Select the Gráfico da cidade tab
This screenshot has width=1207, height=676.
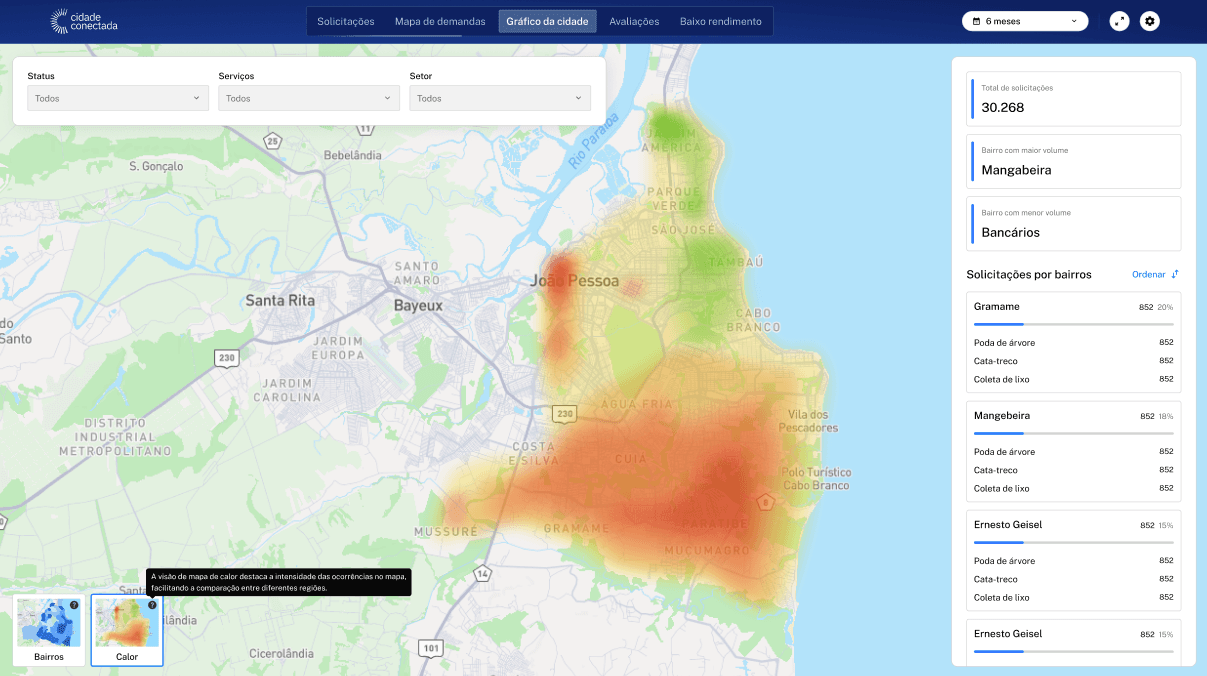click(x=548, y=21)
